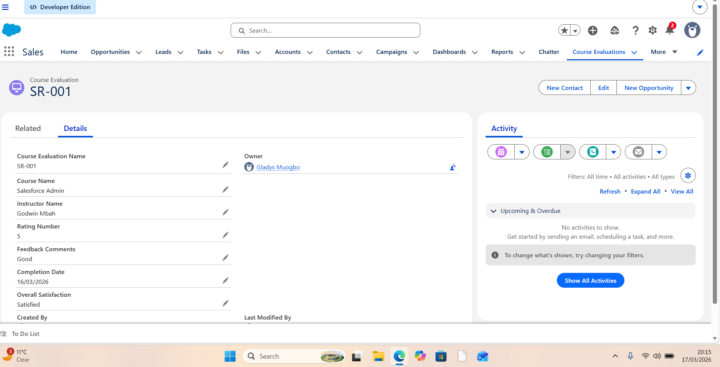Image resolution: width=720 pixels, height=367 pixels.
Task: Click the Change Owner icon
Action: tap(452, 168)
